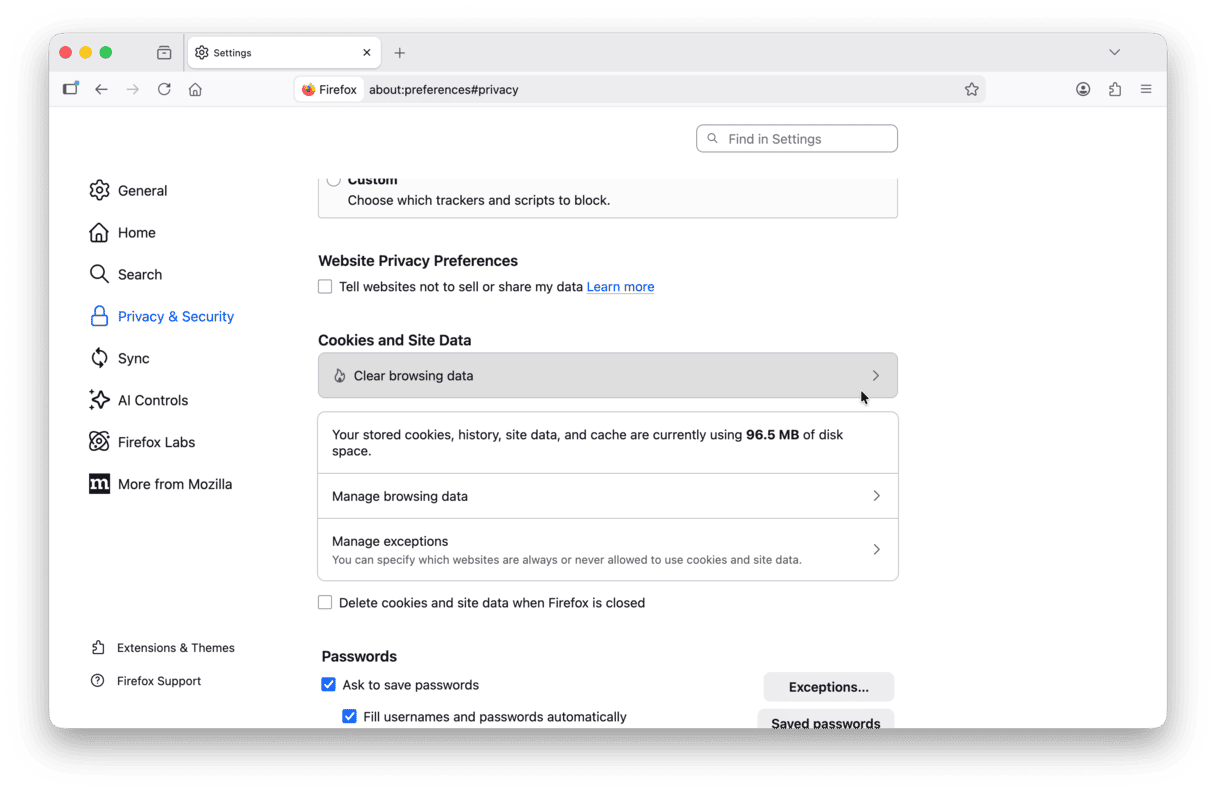Click the Learn more link
Image resolution: width=1216 pixels, height=793 pixels.
tap(620, 286)
